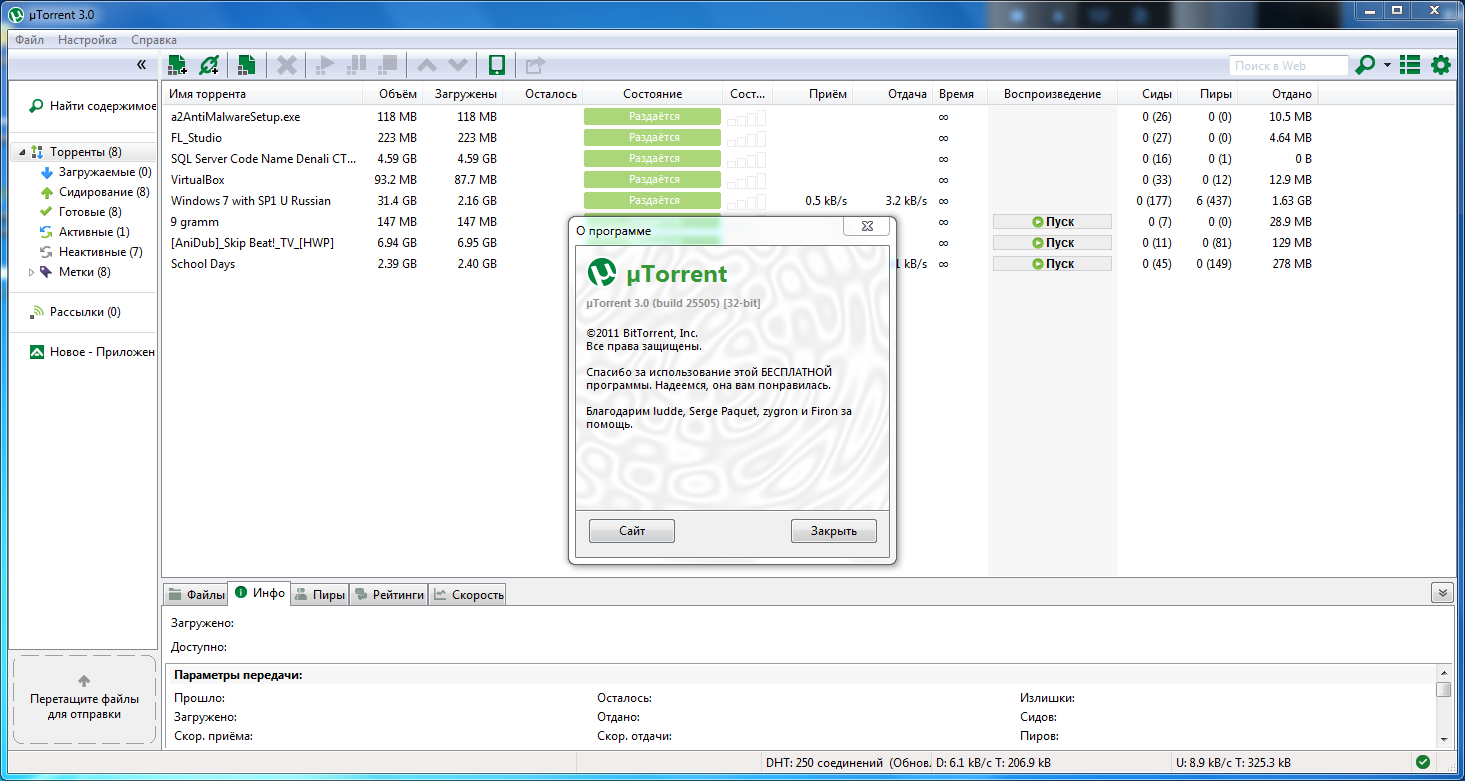Open Новое - Приложения sidebar item
This screenshot has height=781, width=1465.
92,352
